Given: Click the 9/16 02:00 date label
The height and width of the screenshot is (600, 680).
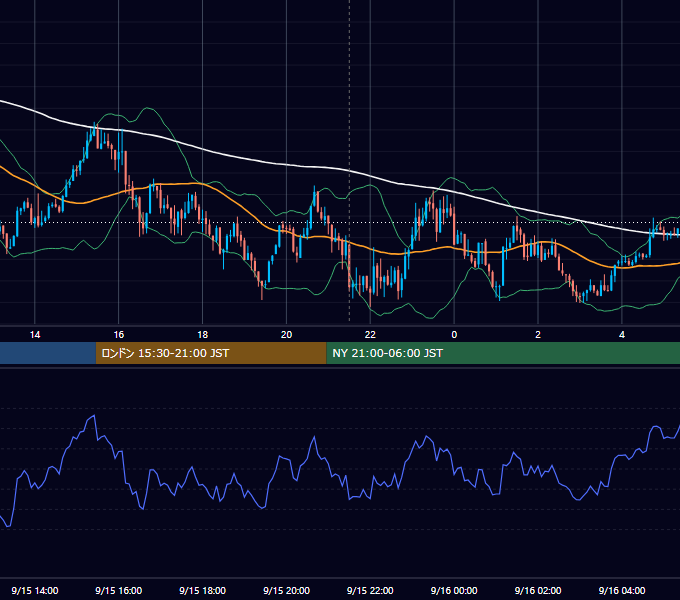Looking at the screenshot, I should click(x=538, y=590).
